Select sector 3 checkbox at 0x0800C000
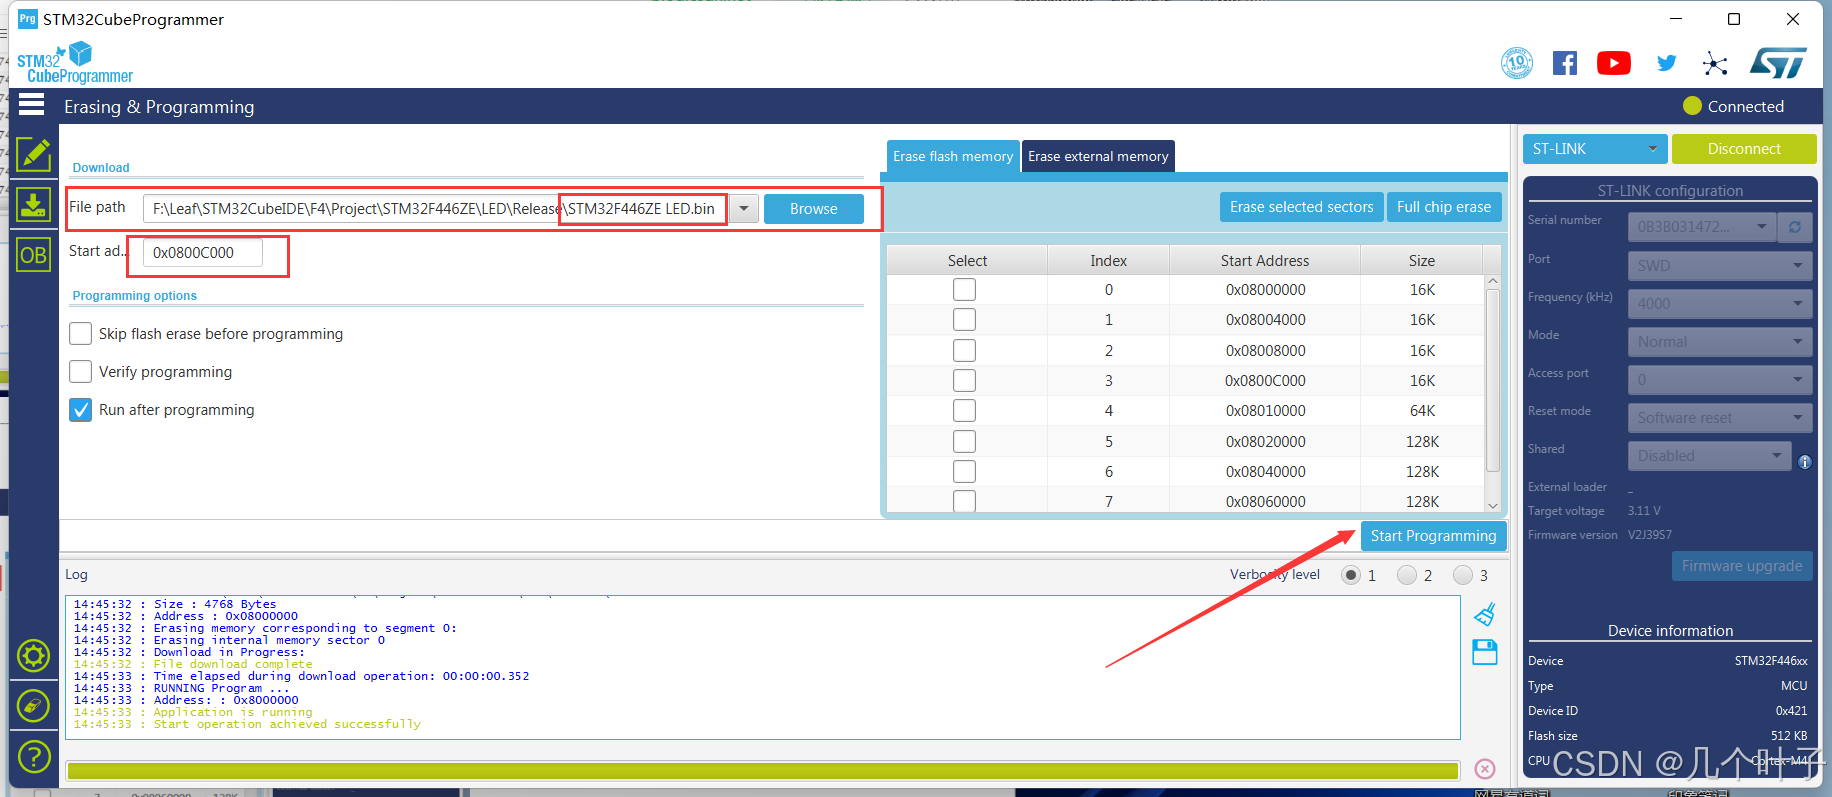 click(964, 380)
